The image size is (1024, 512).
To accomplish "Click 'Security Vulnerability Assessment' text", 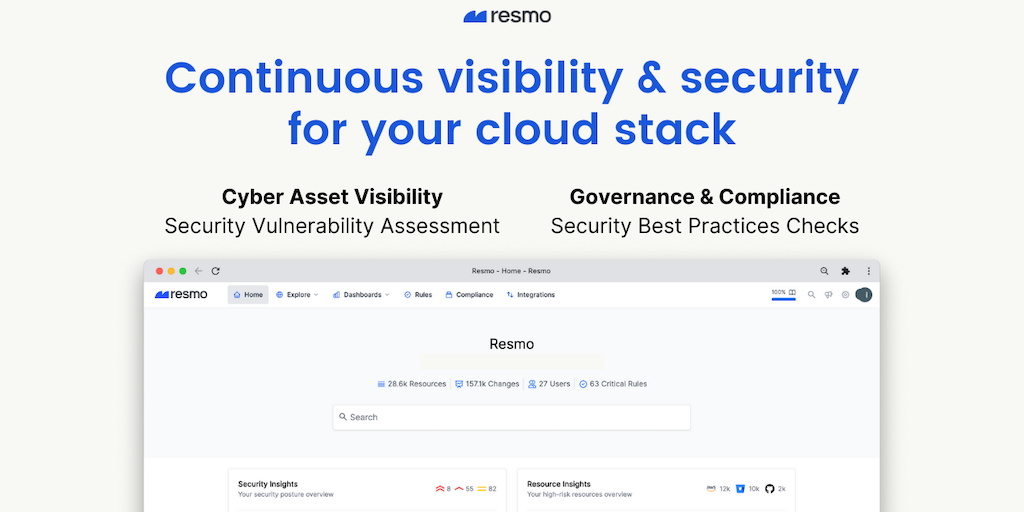I will [332, 226].
